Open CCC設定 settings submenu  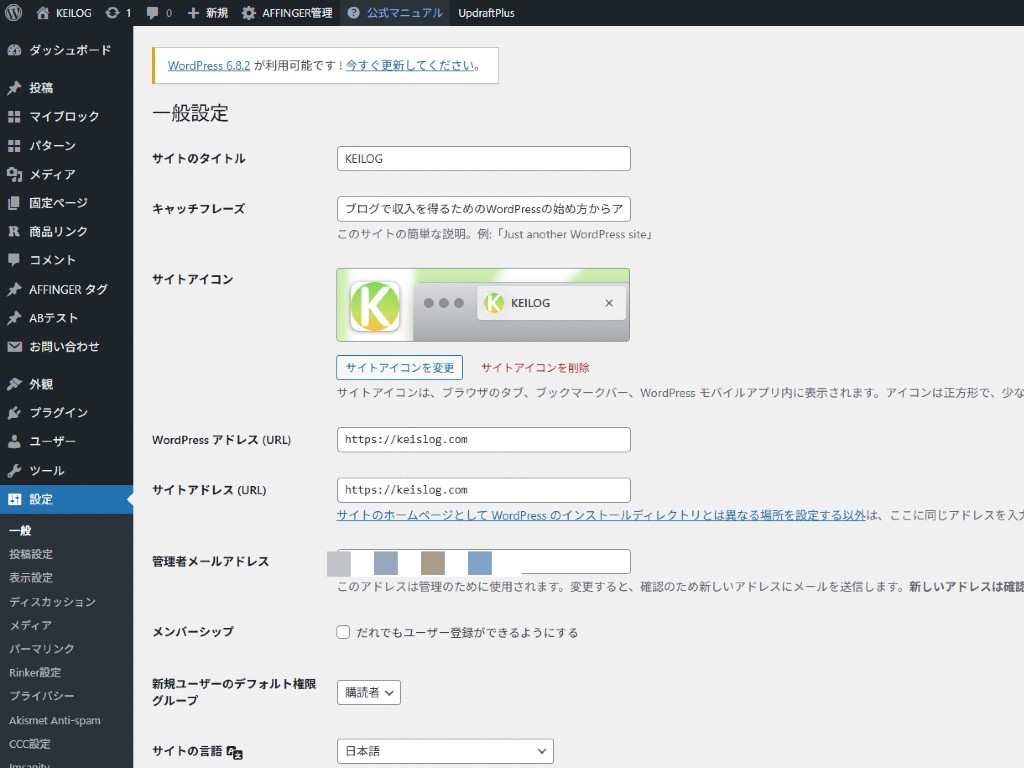29,744
